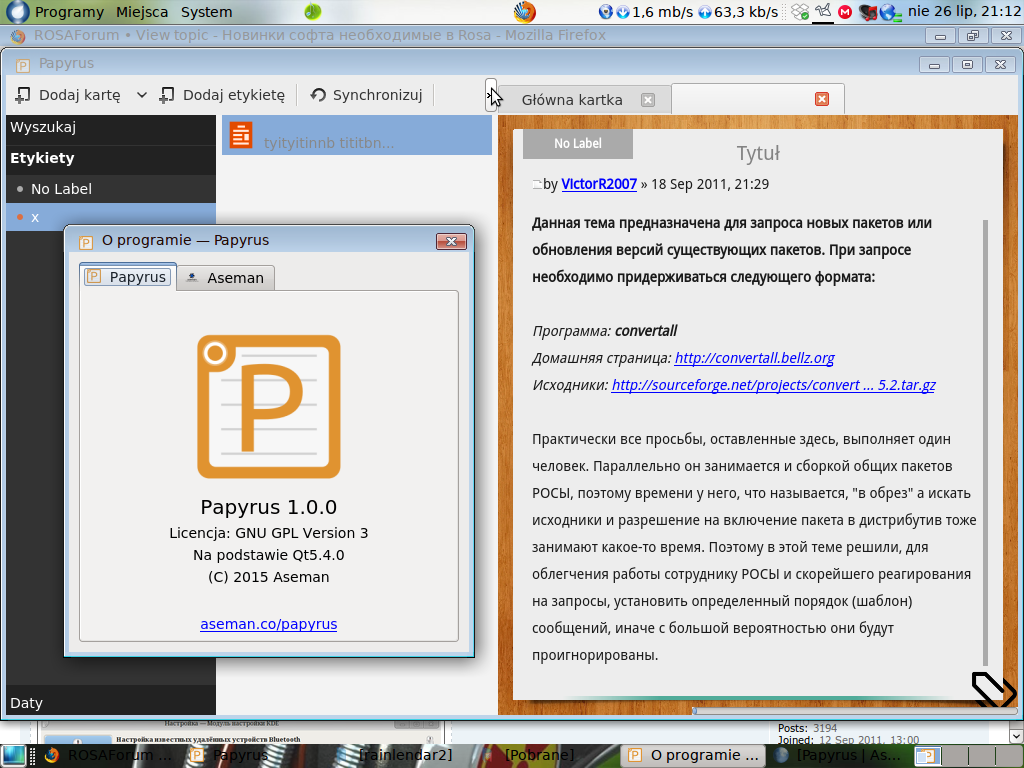Click the note's vertical scrollbar
1024x768 pixels.
click(985, 441)
